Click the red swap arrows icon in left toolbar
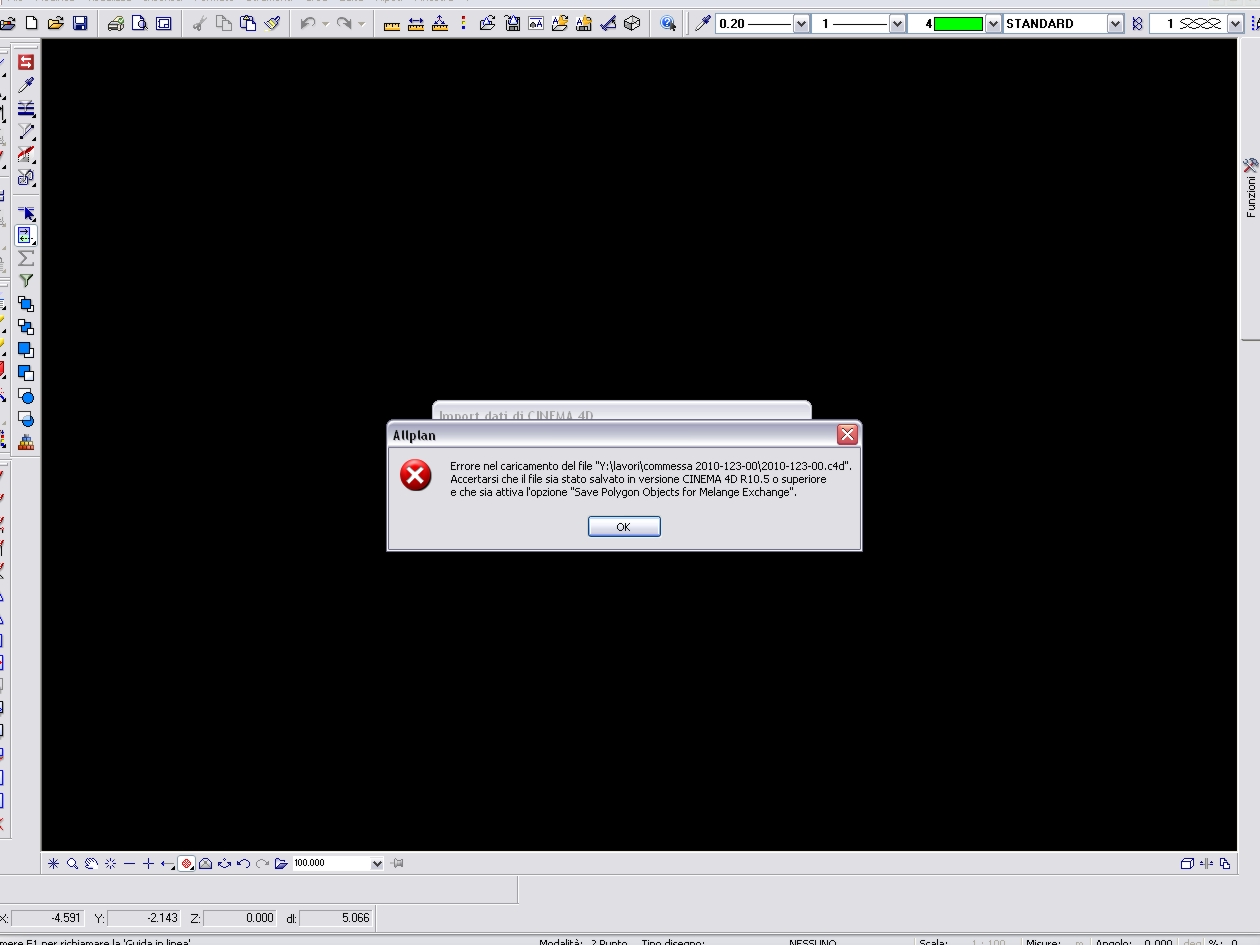 point(26,62)
